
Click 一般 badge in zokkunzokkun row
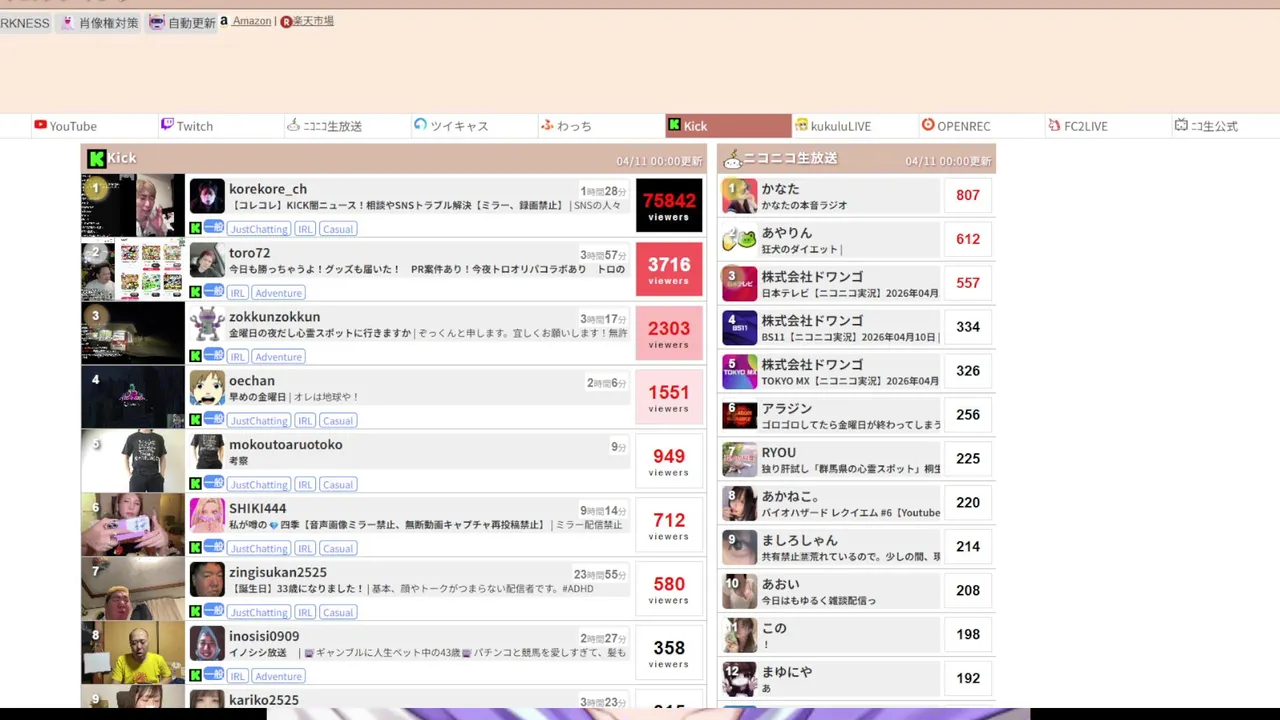(214, 355)
